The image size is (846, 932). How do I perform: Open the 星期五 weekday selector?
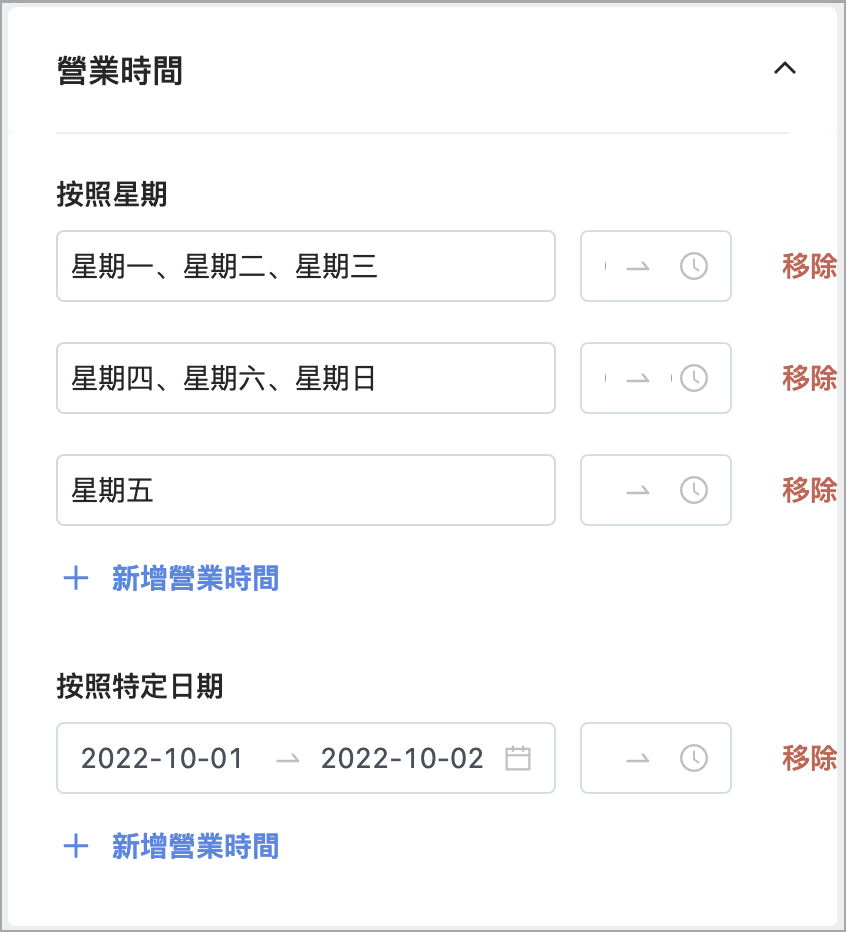click(306, 490)
